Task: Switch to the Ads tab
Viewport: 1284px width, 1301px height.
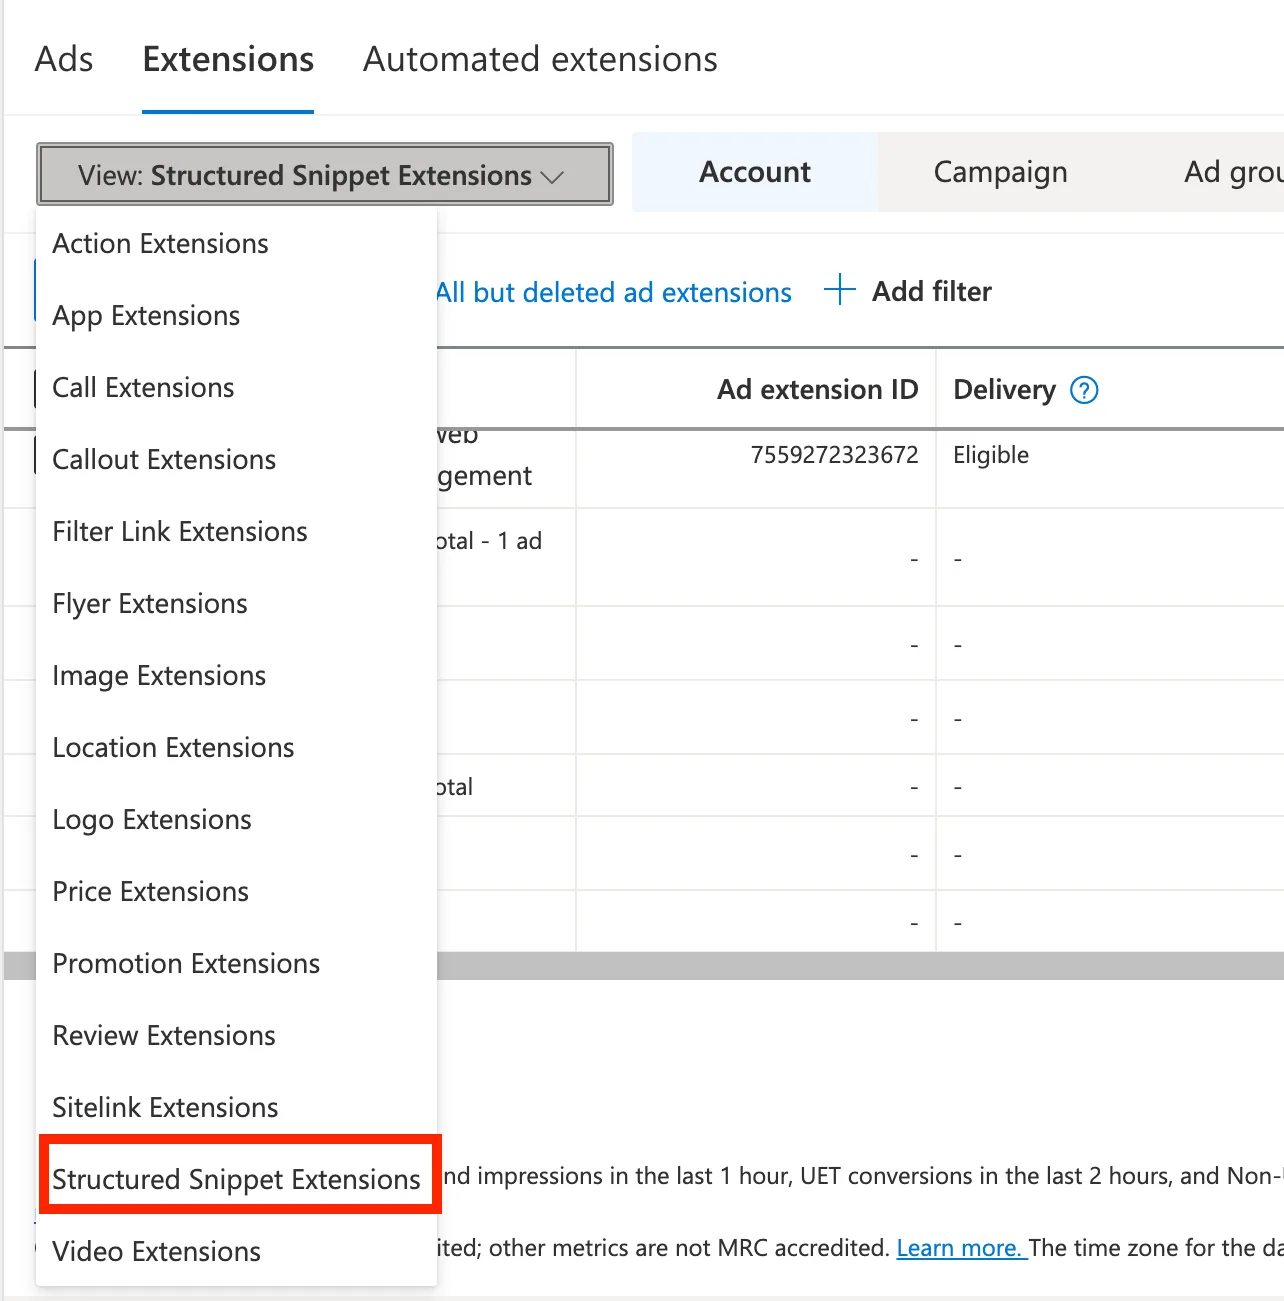Action: (64, 59)
